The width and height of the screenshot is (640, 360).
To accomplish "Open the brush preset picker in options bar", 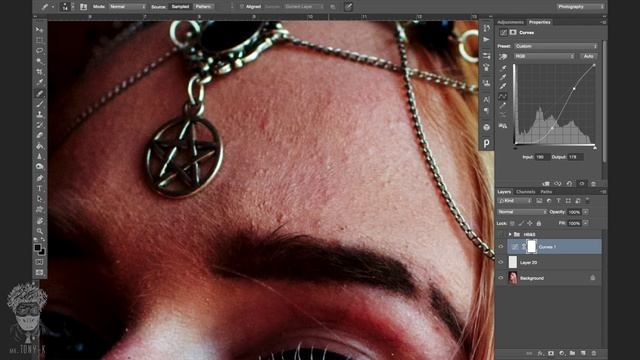I will 67,7.
